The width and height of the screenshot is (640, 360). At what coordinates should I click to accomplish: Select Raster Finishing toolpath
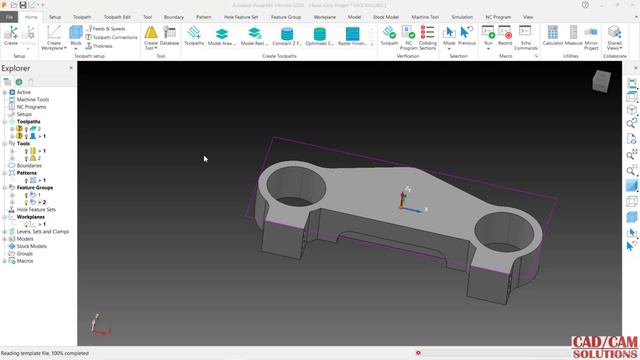[x=352, y=36]
